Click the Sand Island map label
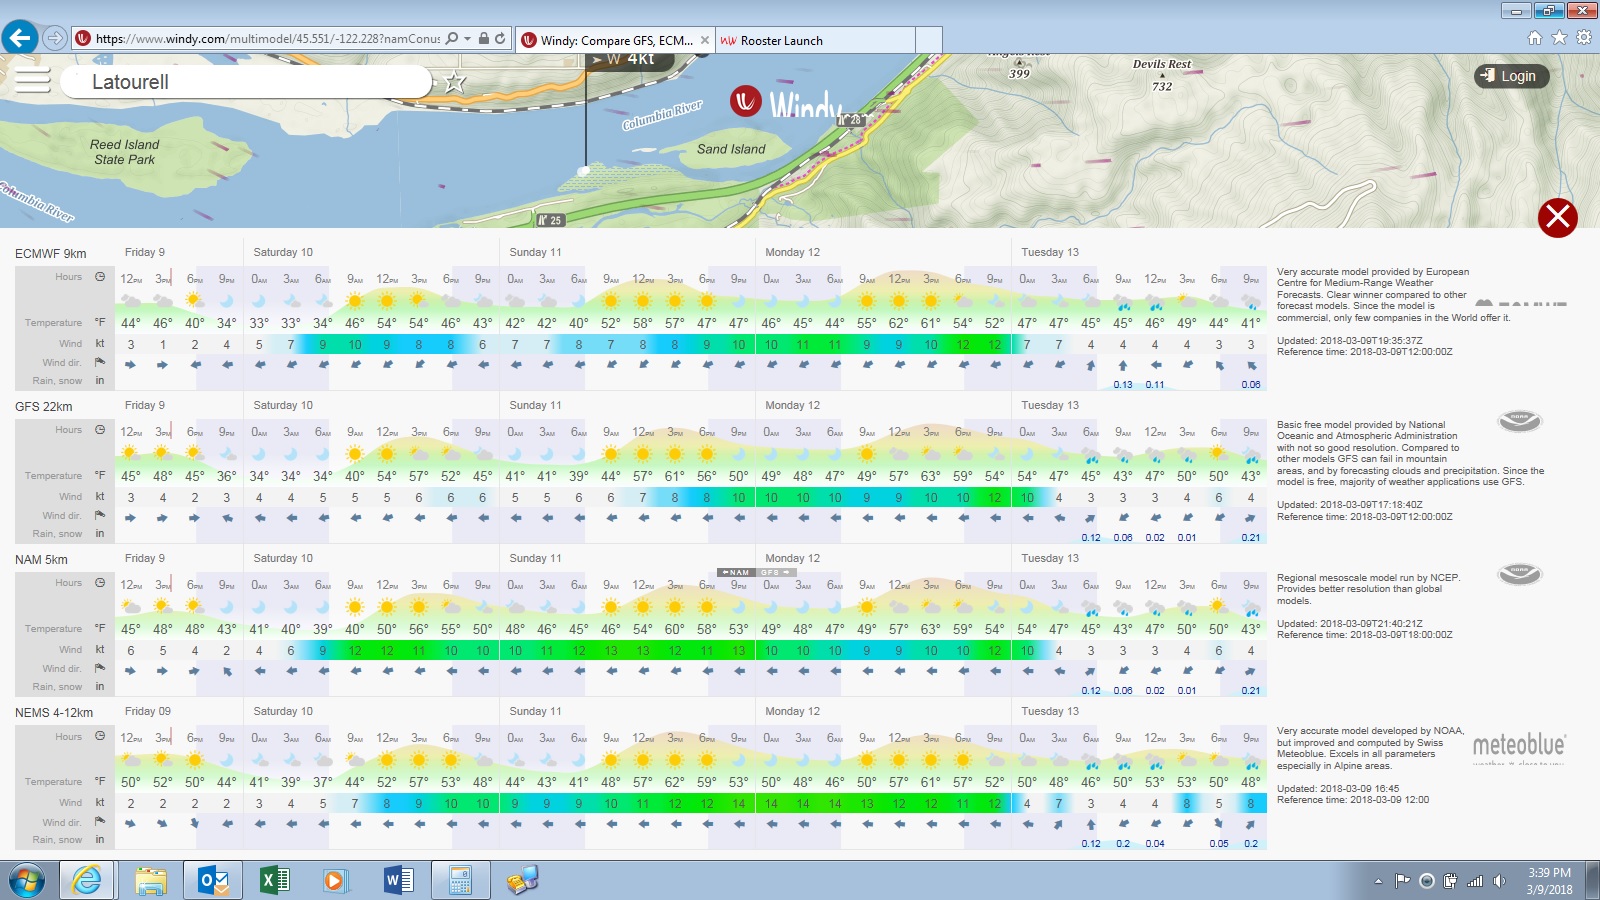The image size is (1600, 900). point(731,149)
